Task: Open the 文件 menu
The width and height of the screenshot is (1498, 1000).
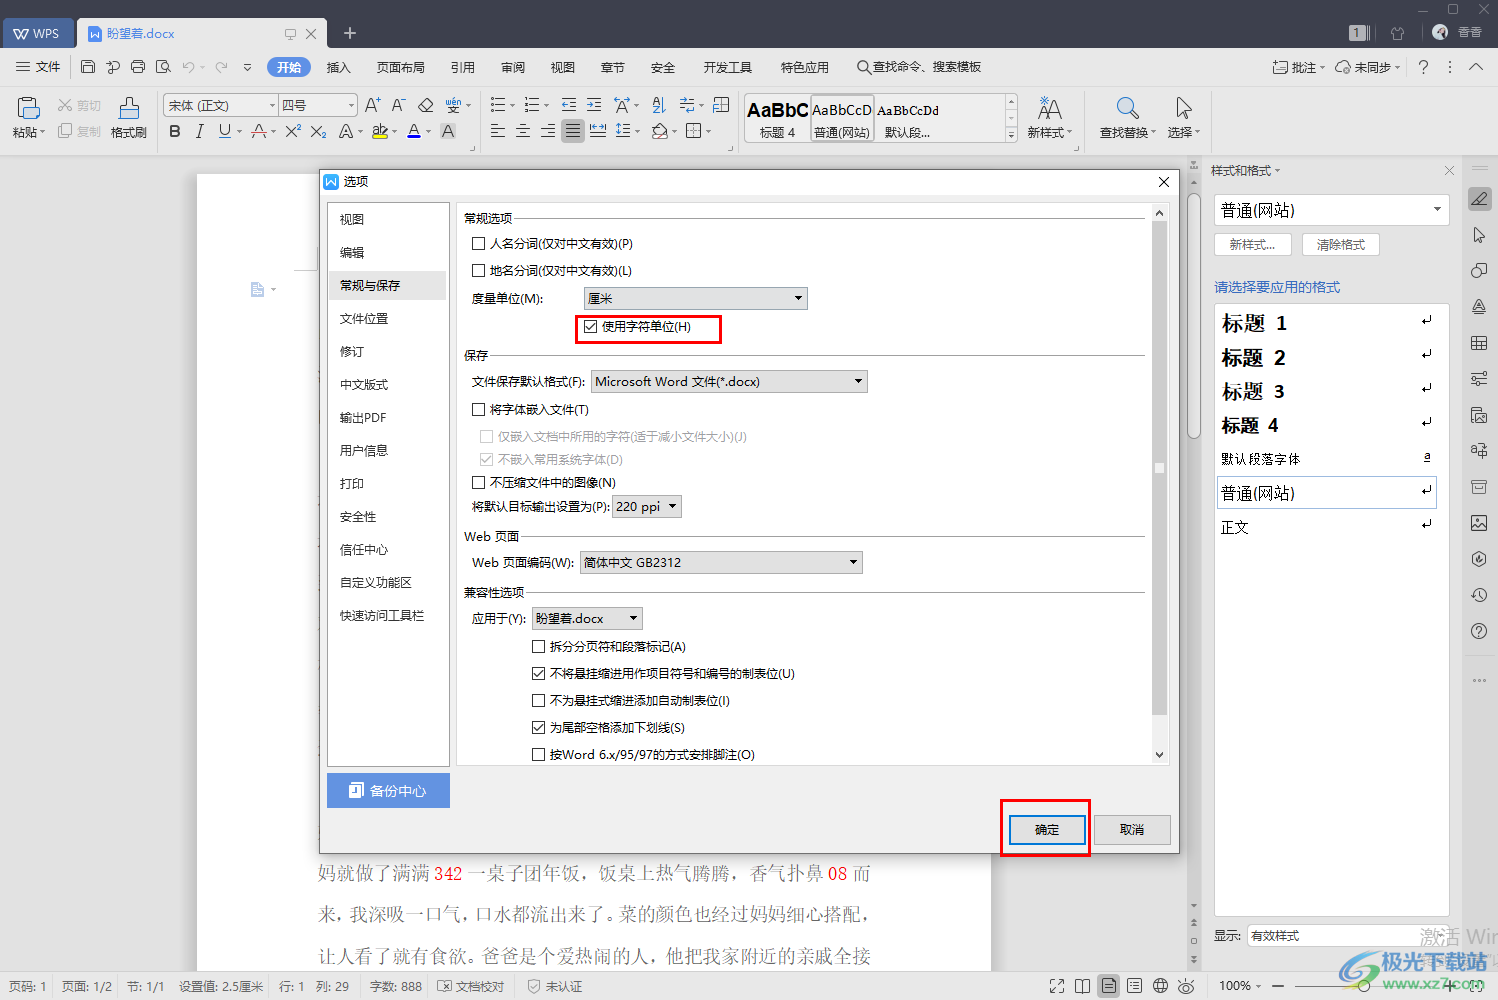Action: 38,67
